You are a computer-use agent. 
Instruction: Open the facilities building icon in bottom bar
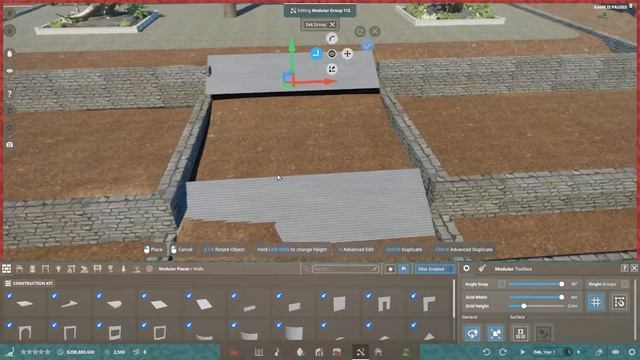coord(319,352)
